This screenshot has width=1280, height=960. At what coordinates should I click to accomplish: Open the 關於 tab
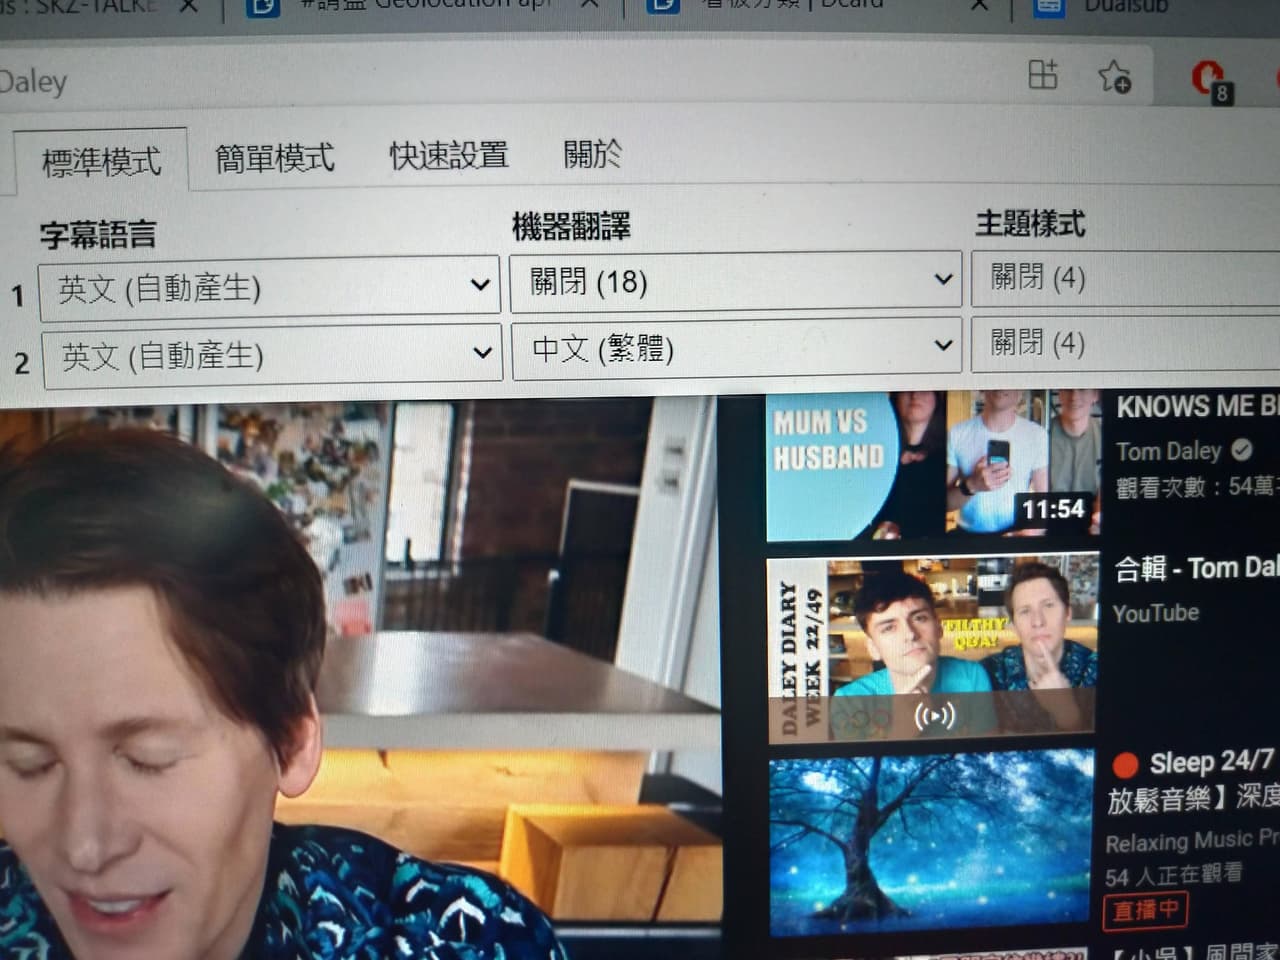(592, 153)
